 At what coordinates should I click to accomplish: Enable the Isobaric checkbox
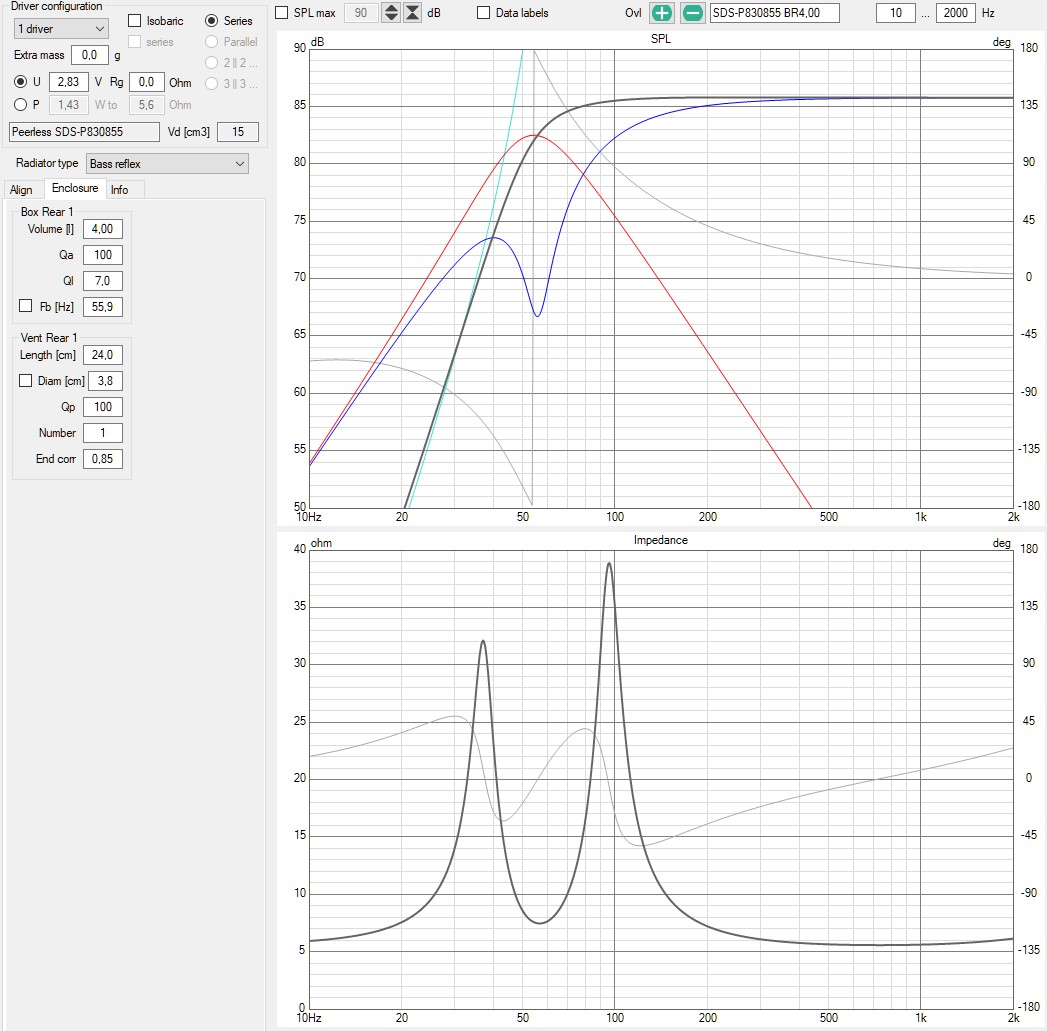click(x=135, y=21)
